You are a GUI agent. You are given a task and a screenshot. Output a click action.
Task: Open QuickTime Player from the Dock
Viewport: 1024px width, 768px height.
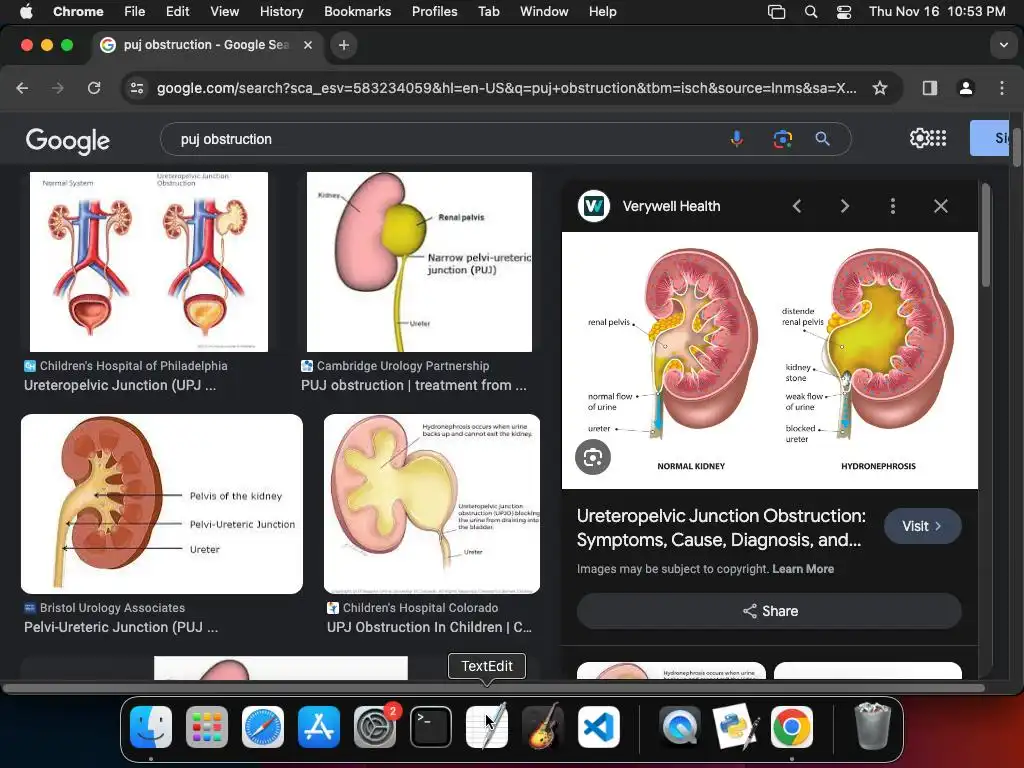[680, 727]
